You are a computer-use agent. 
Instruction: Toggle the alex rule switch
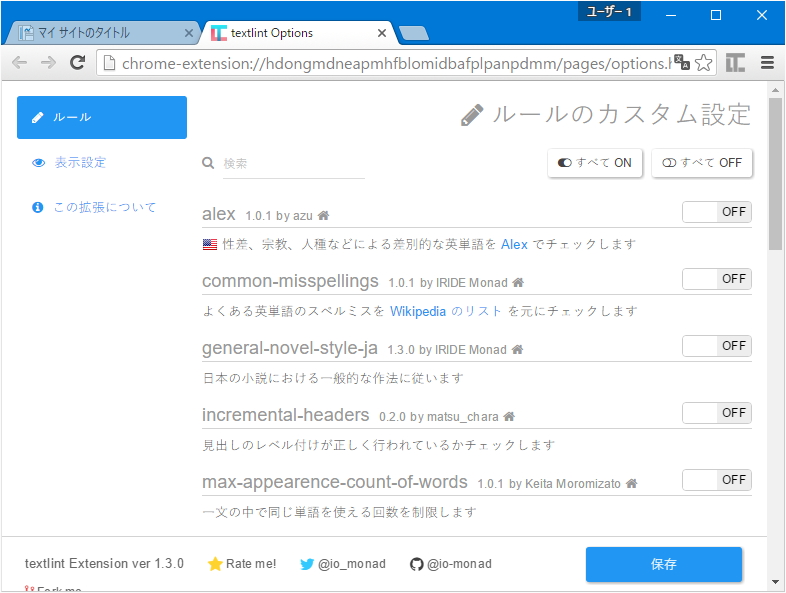[x=716, y=212]
